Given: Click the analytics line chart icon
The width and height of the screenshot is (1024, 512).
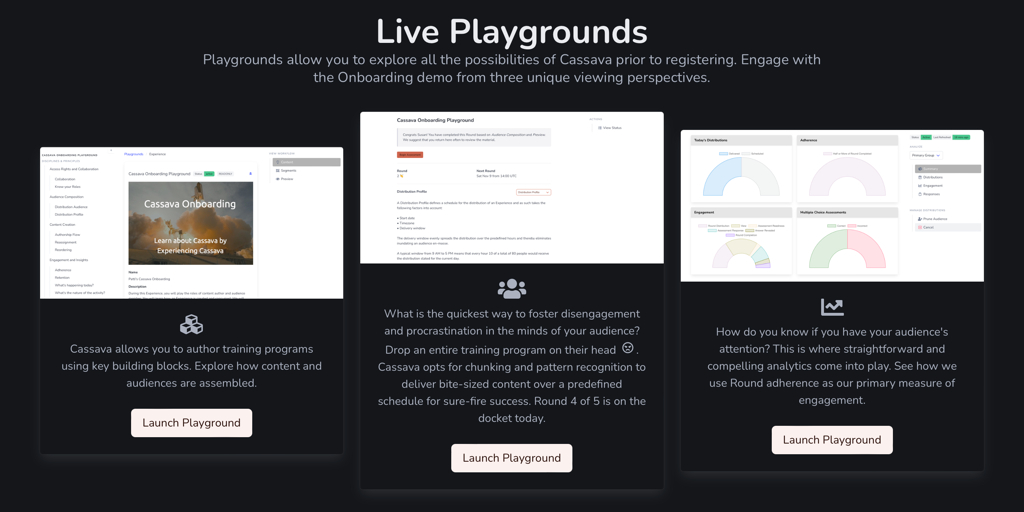Looking at the screenshot, I should pos(831,306).
